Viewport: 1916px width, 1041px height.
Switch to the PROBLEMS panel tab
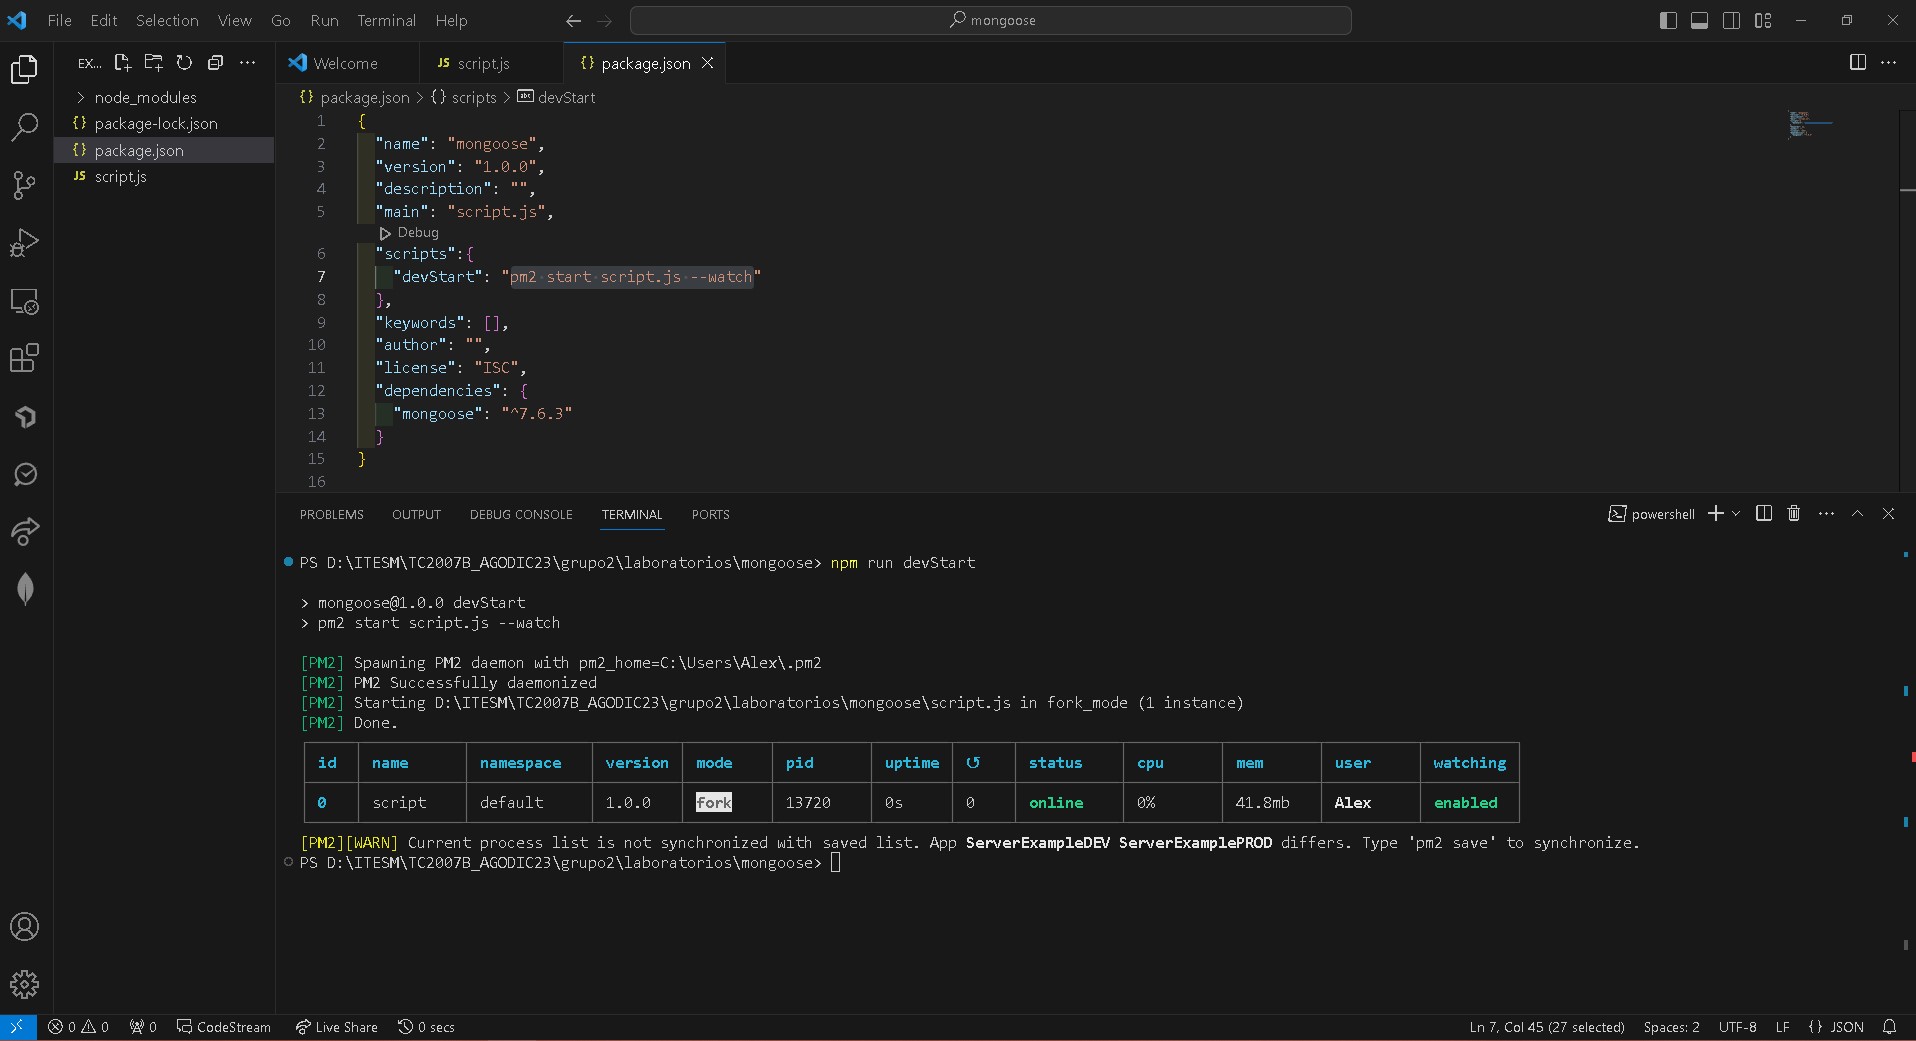pos(332,514)
